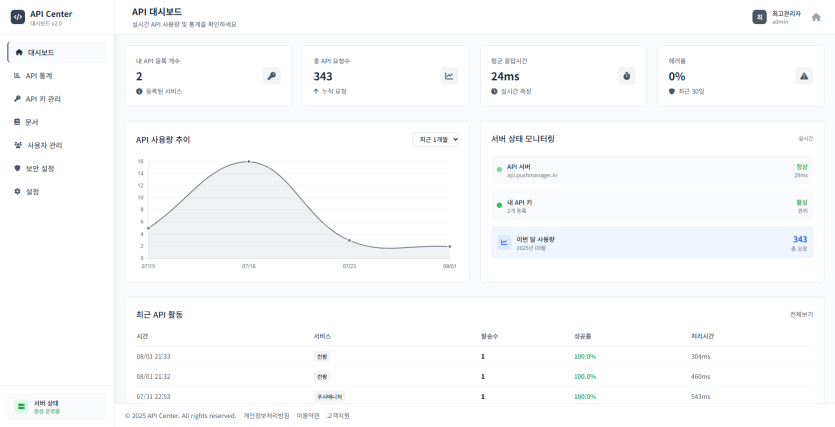This screenshot has height=427, width=835.
Task: Select 문서 from the sidebar
Action: click(31, 122)
